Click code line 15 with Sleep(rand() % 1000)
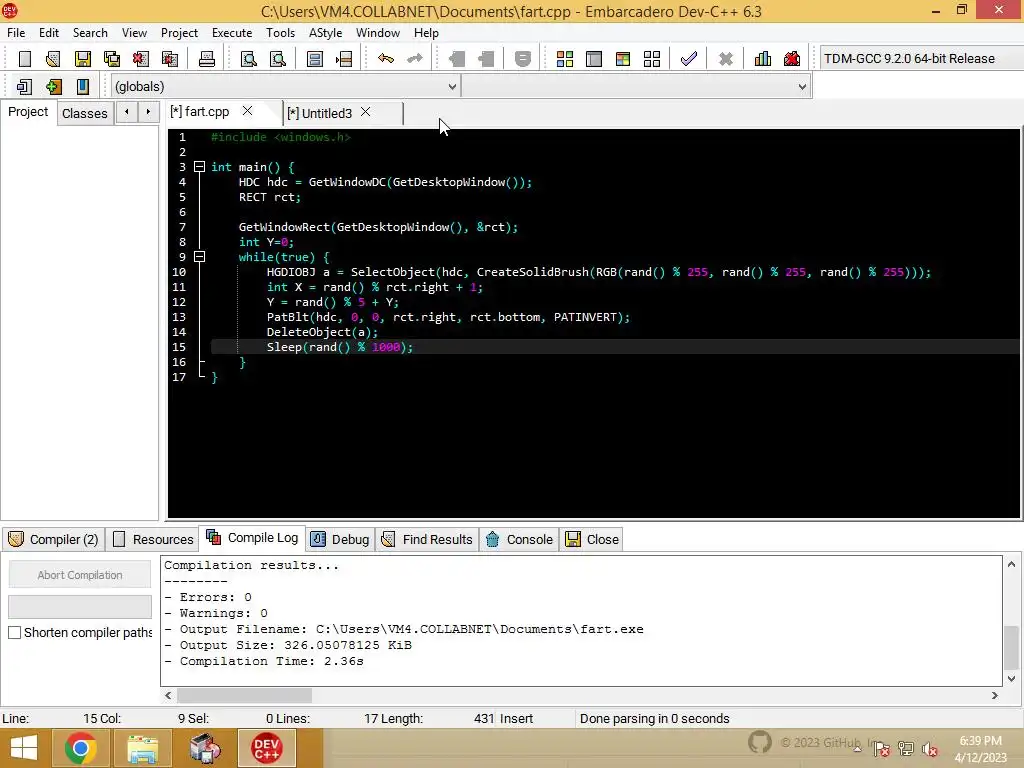The height and width of the screenshot is (768, 1024). (614, 347)
